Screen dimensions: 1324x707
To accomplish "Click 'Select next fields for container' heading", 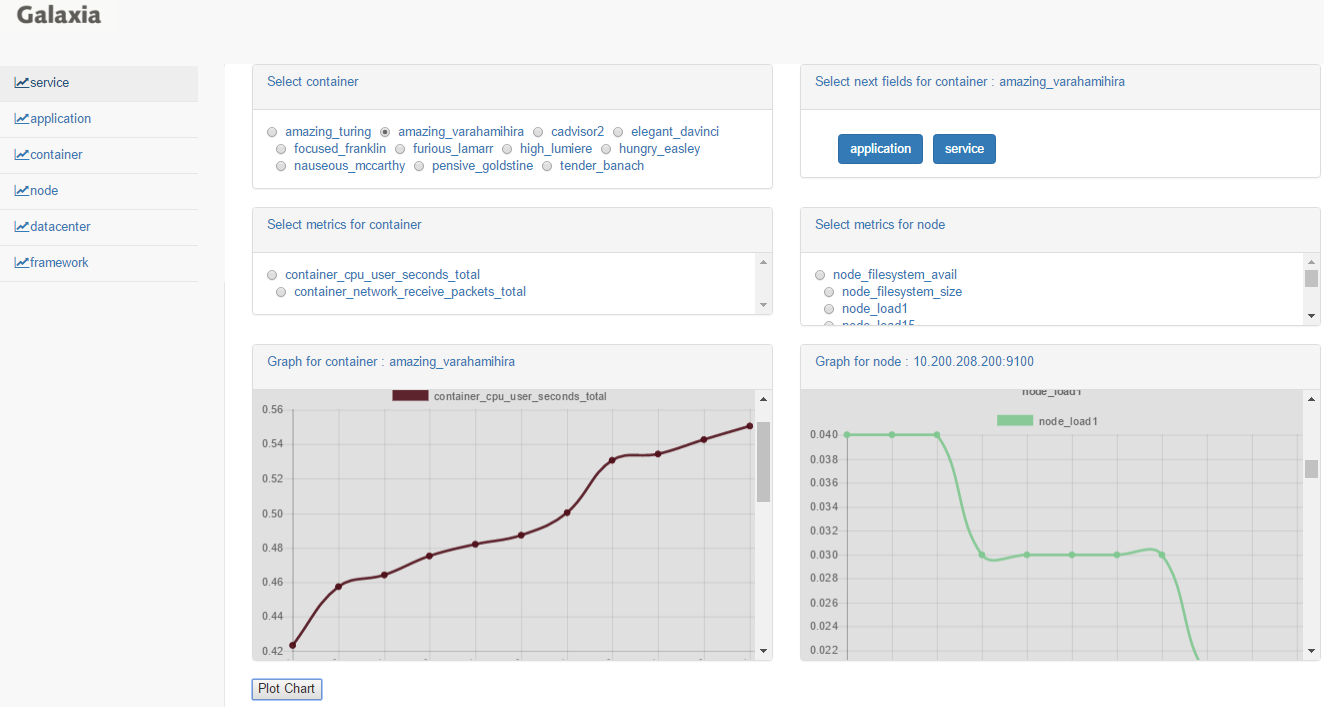I will pos(970,82).
